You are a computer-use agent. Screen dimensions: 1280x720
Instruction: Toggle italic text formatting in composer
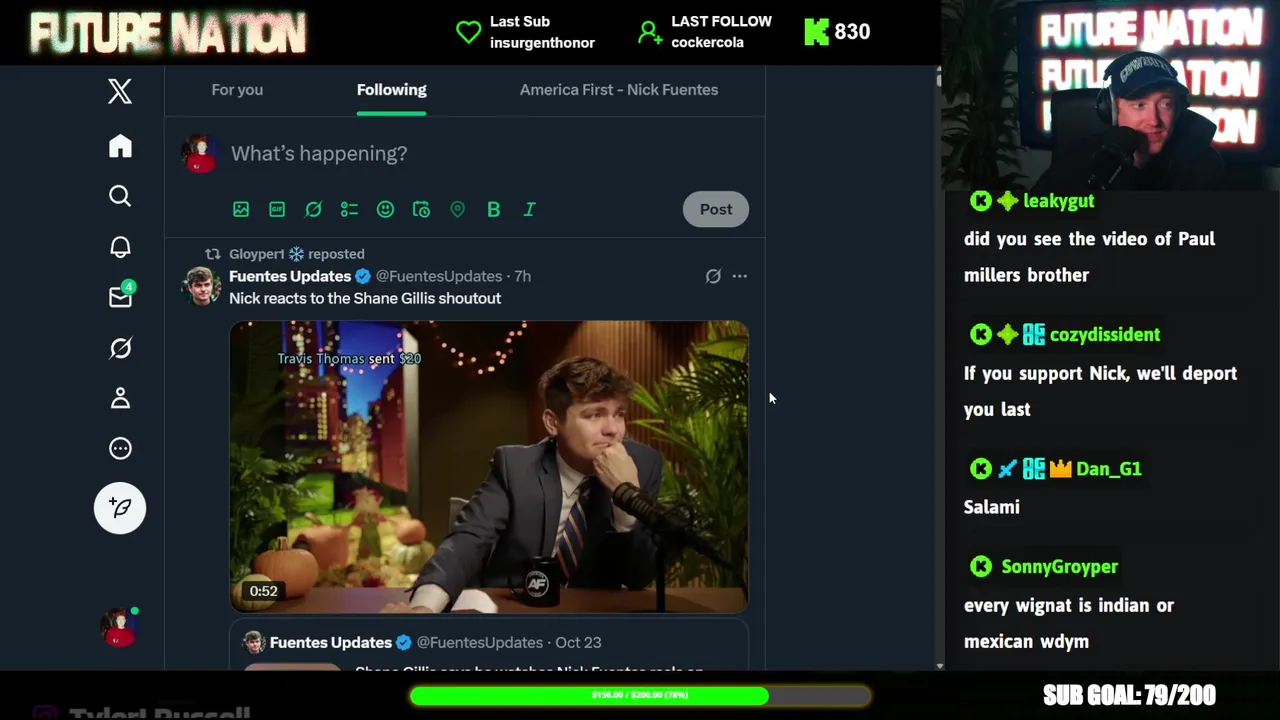[529, 209]
